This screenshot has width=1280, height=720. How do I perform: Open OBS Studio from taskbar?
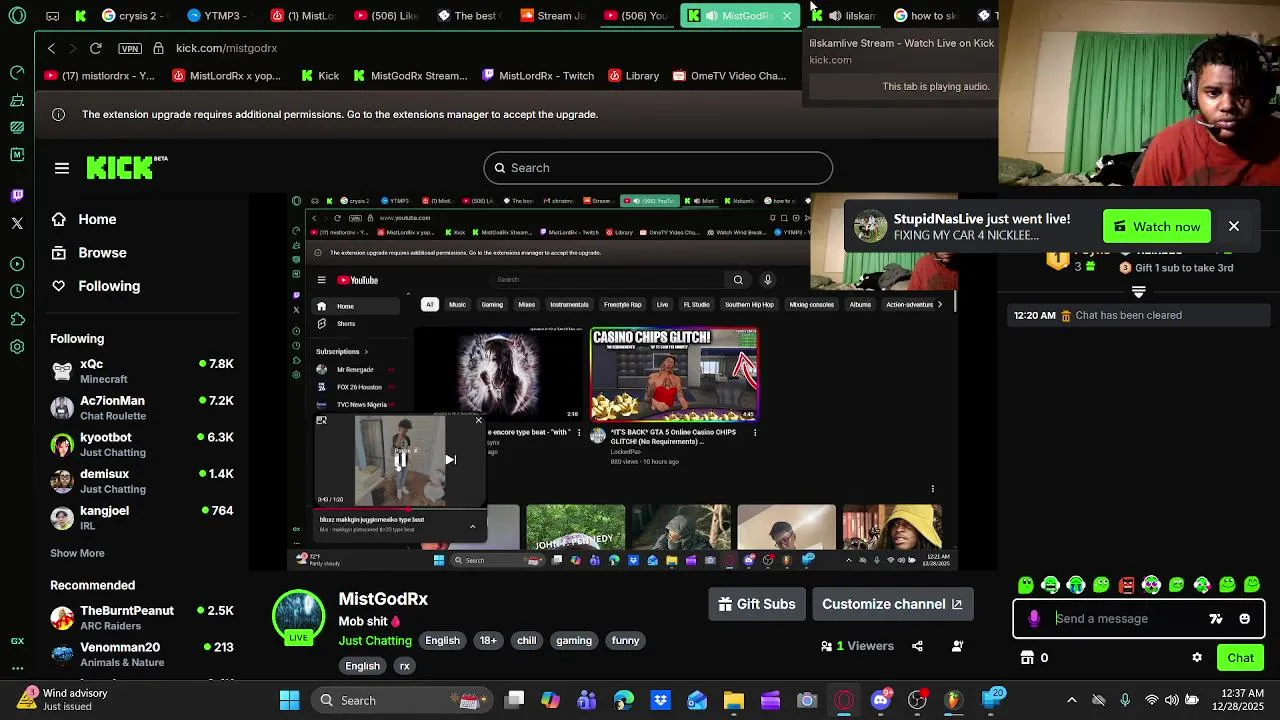(917, 700)
